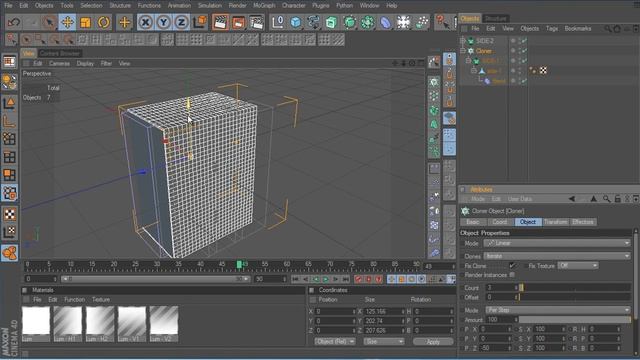Open the Array modeling objects icon
This screenshot has height=360, width=640.
click(x=367, y=22)
